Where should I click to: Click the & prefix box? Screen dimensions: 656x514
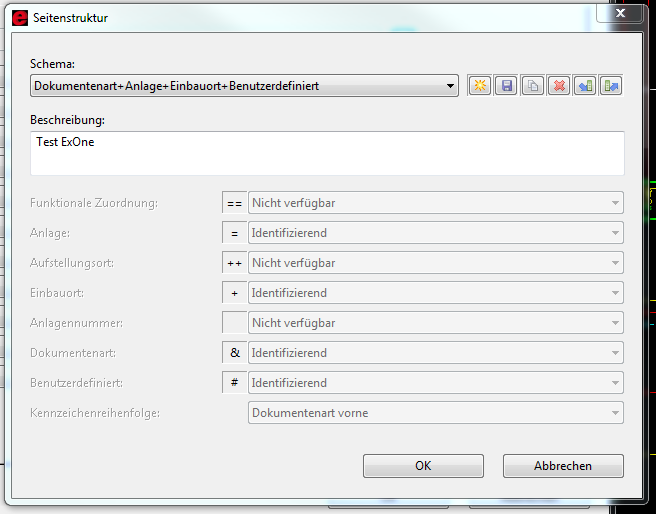(234, 353)
